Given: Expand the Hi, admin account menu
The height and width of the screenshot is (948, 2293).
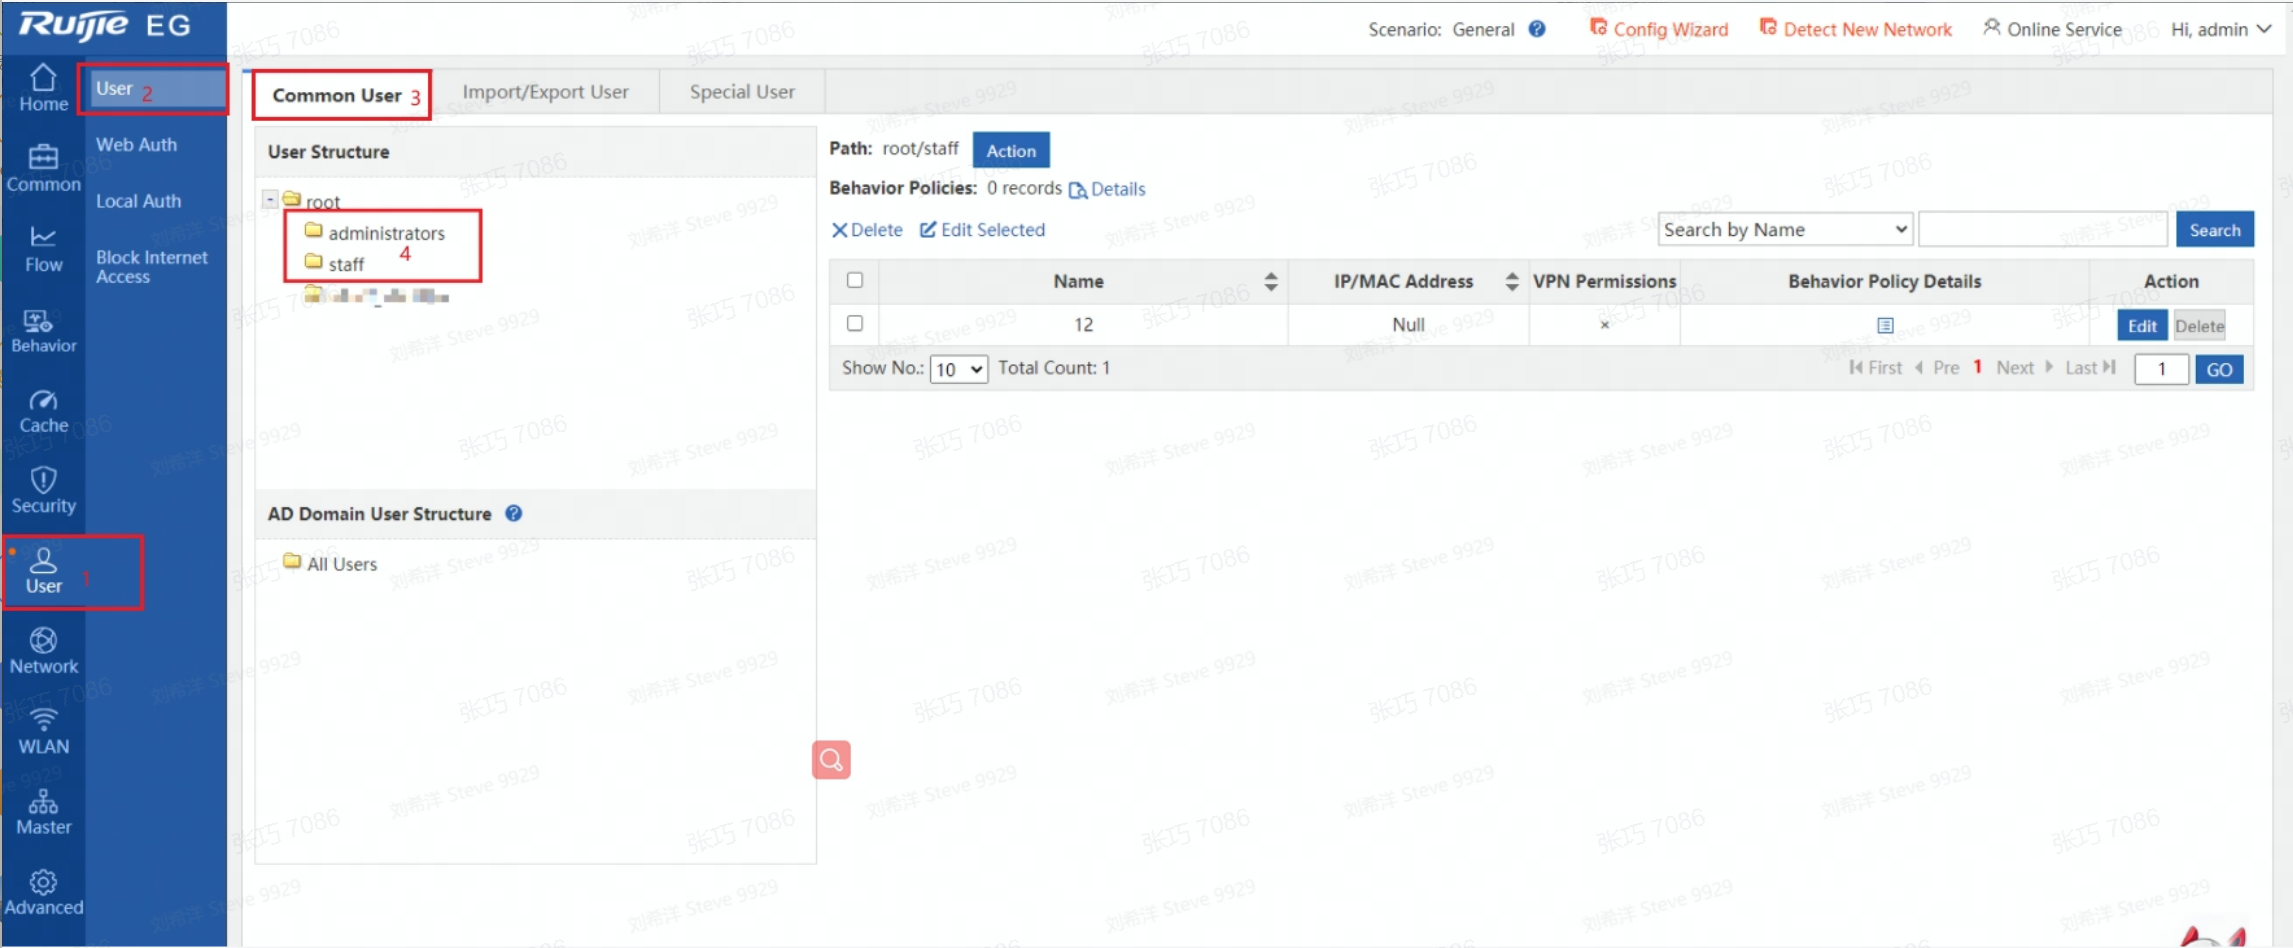Looking at the screenshot, I should [x=2221, y=29].
